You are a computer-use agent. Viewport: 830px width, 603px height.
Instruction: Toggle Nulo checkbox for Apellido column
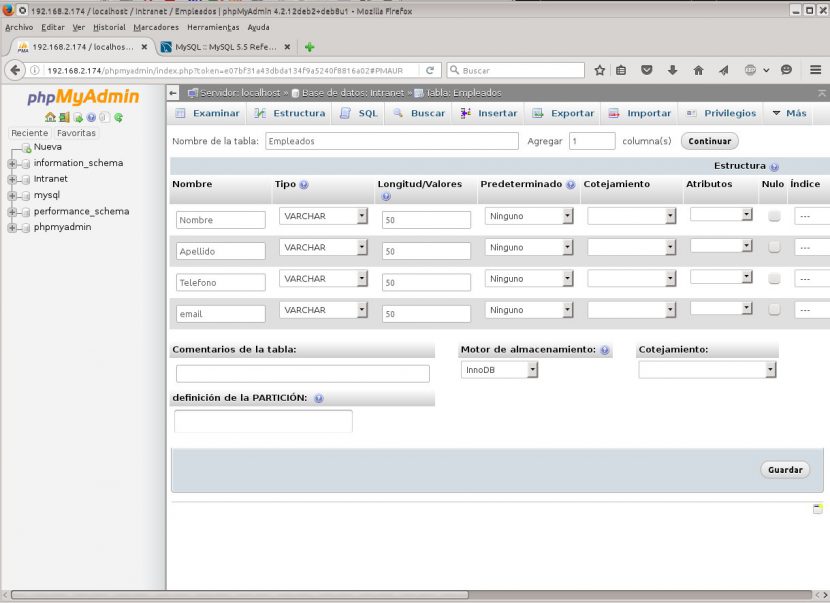[x=774, y=247]
